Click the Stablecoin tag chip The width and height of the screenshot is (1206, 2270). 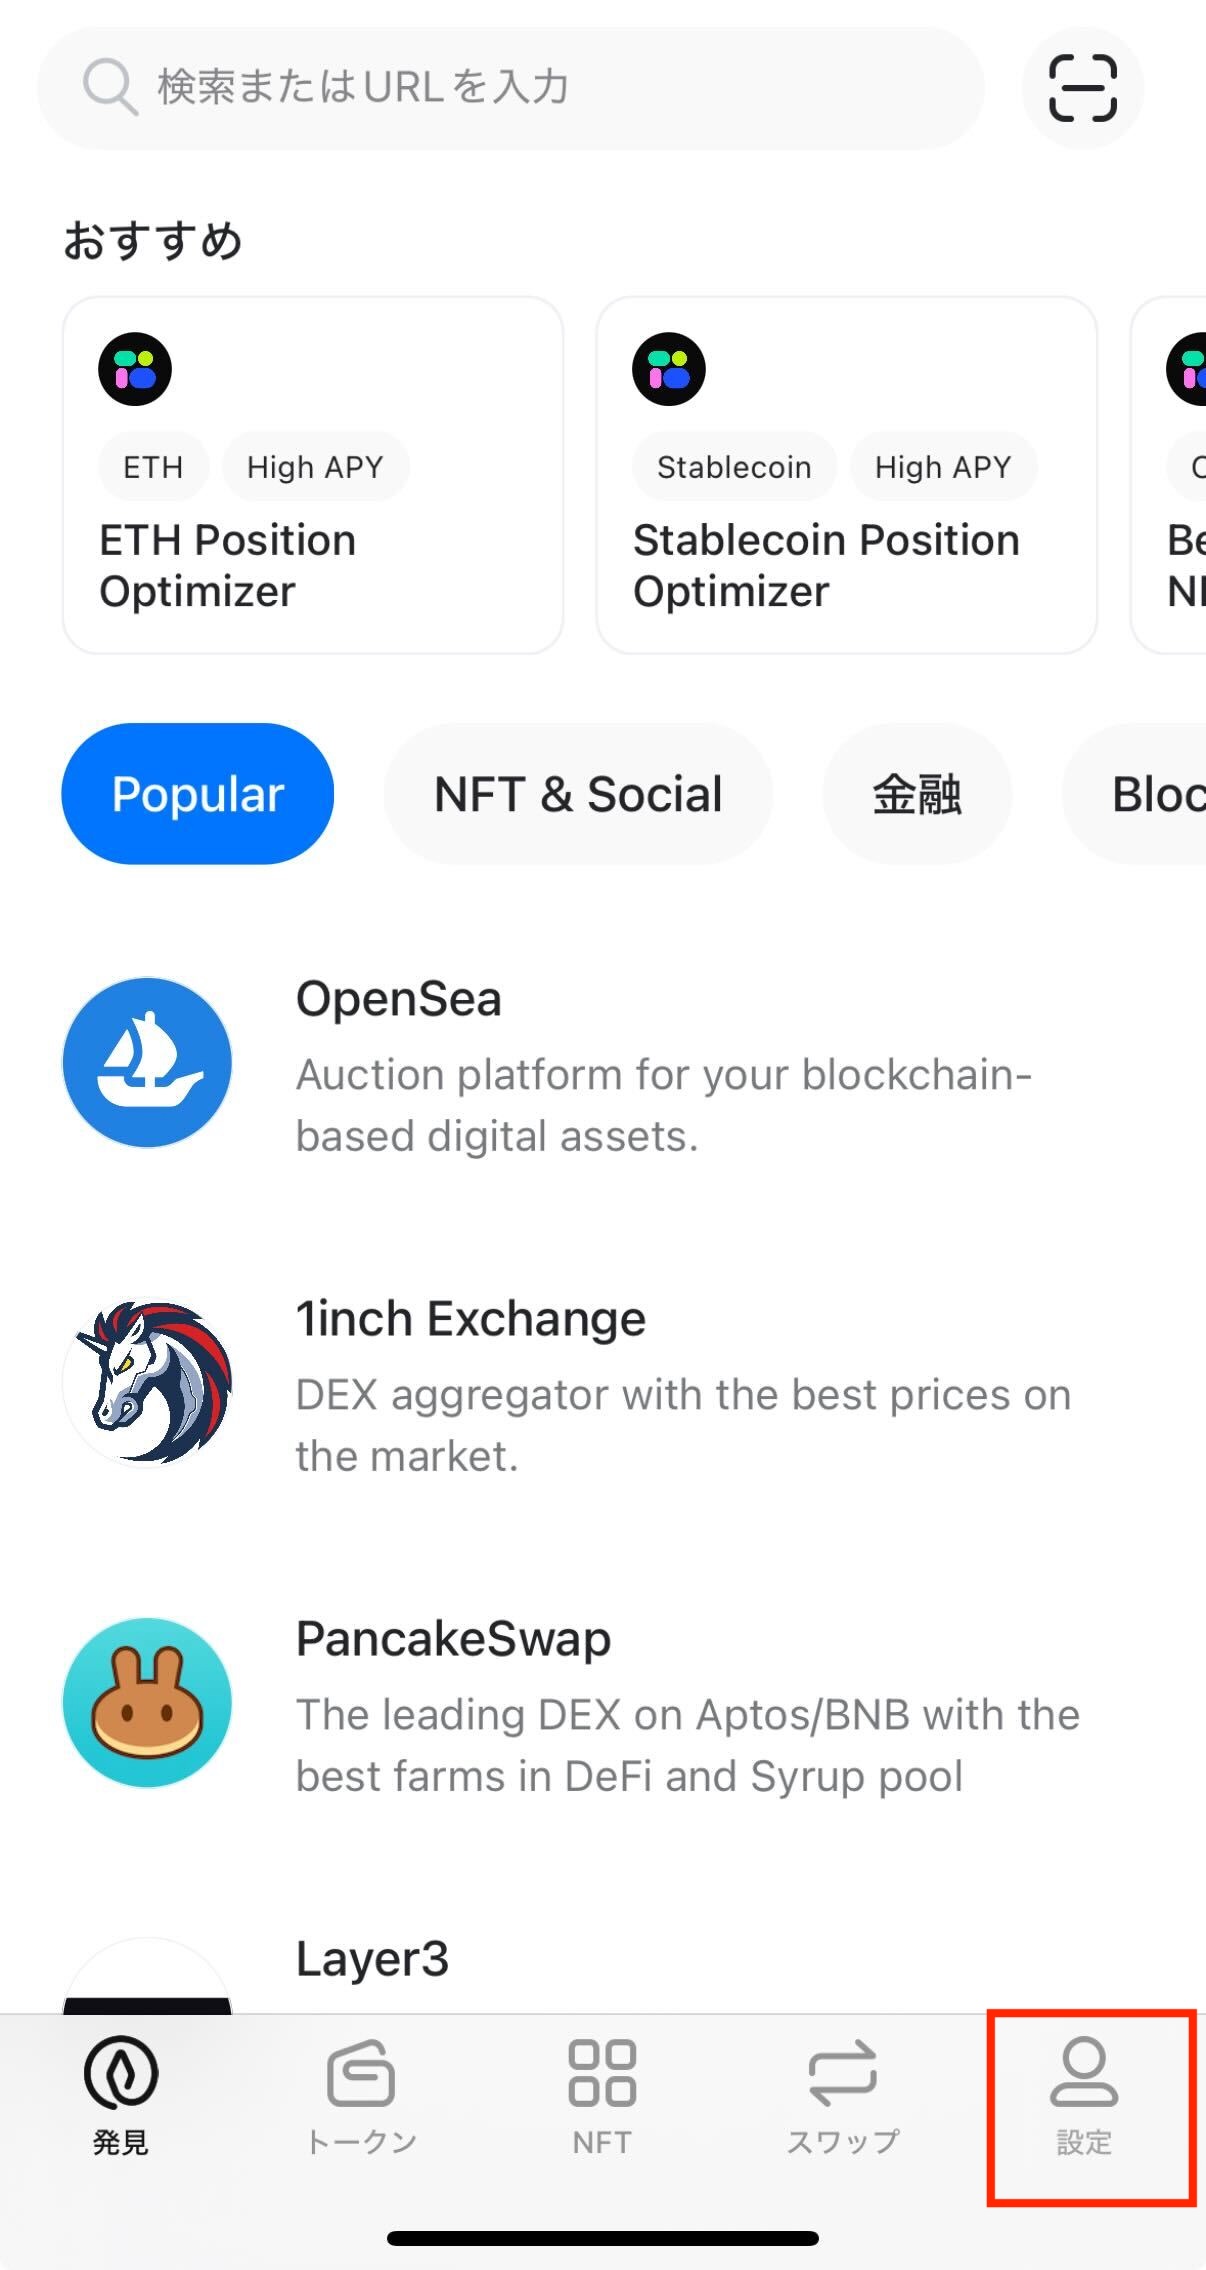tap(734, 467)
